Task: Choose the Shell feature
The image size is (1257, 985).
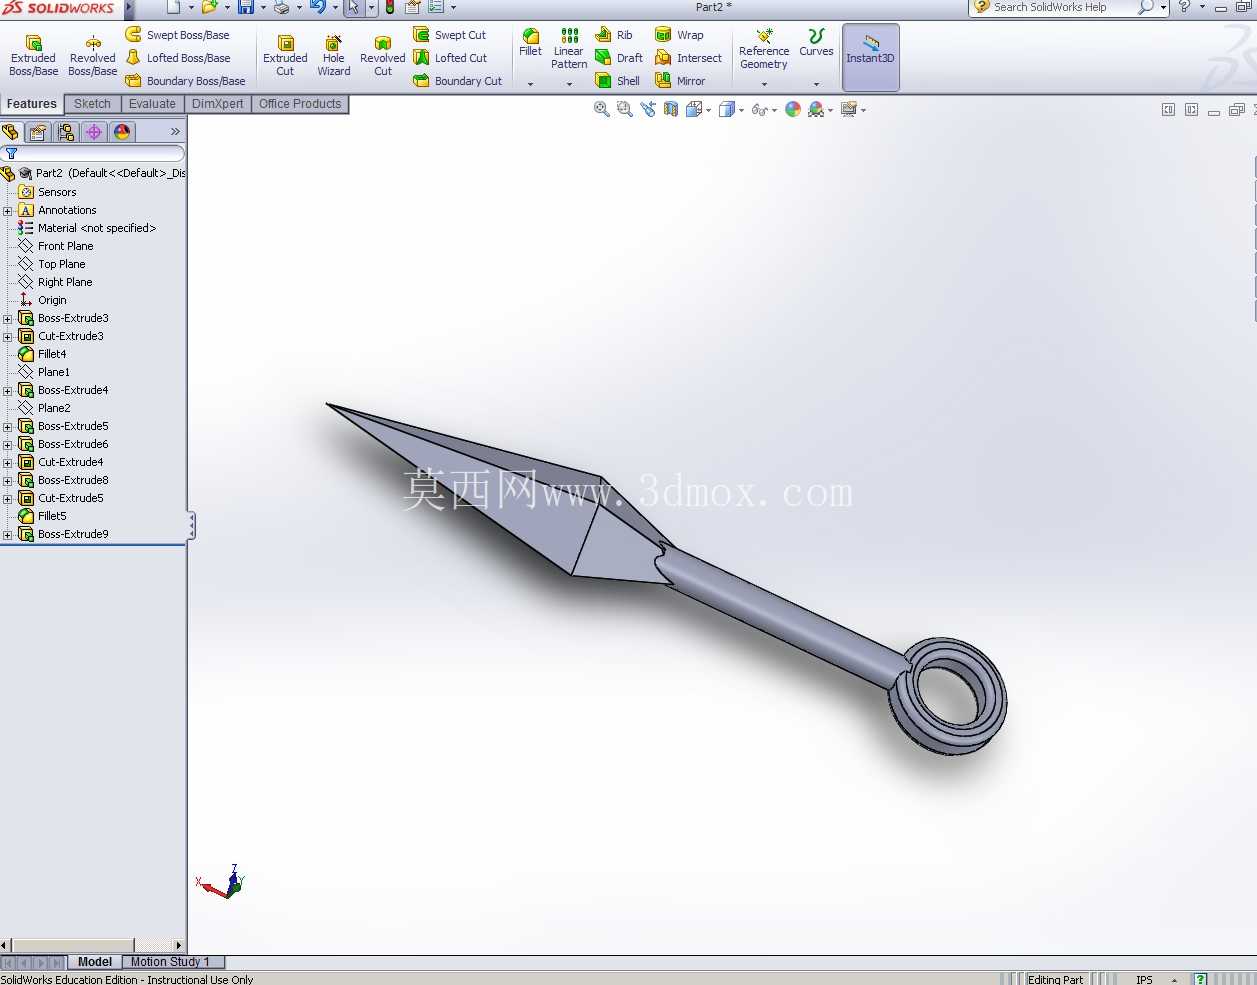Action: coord(617,81)
